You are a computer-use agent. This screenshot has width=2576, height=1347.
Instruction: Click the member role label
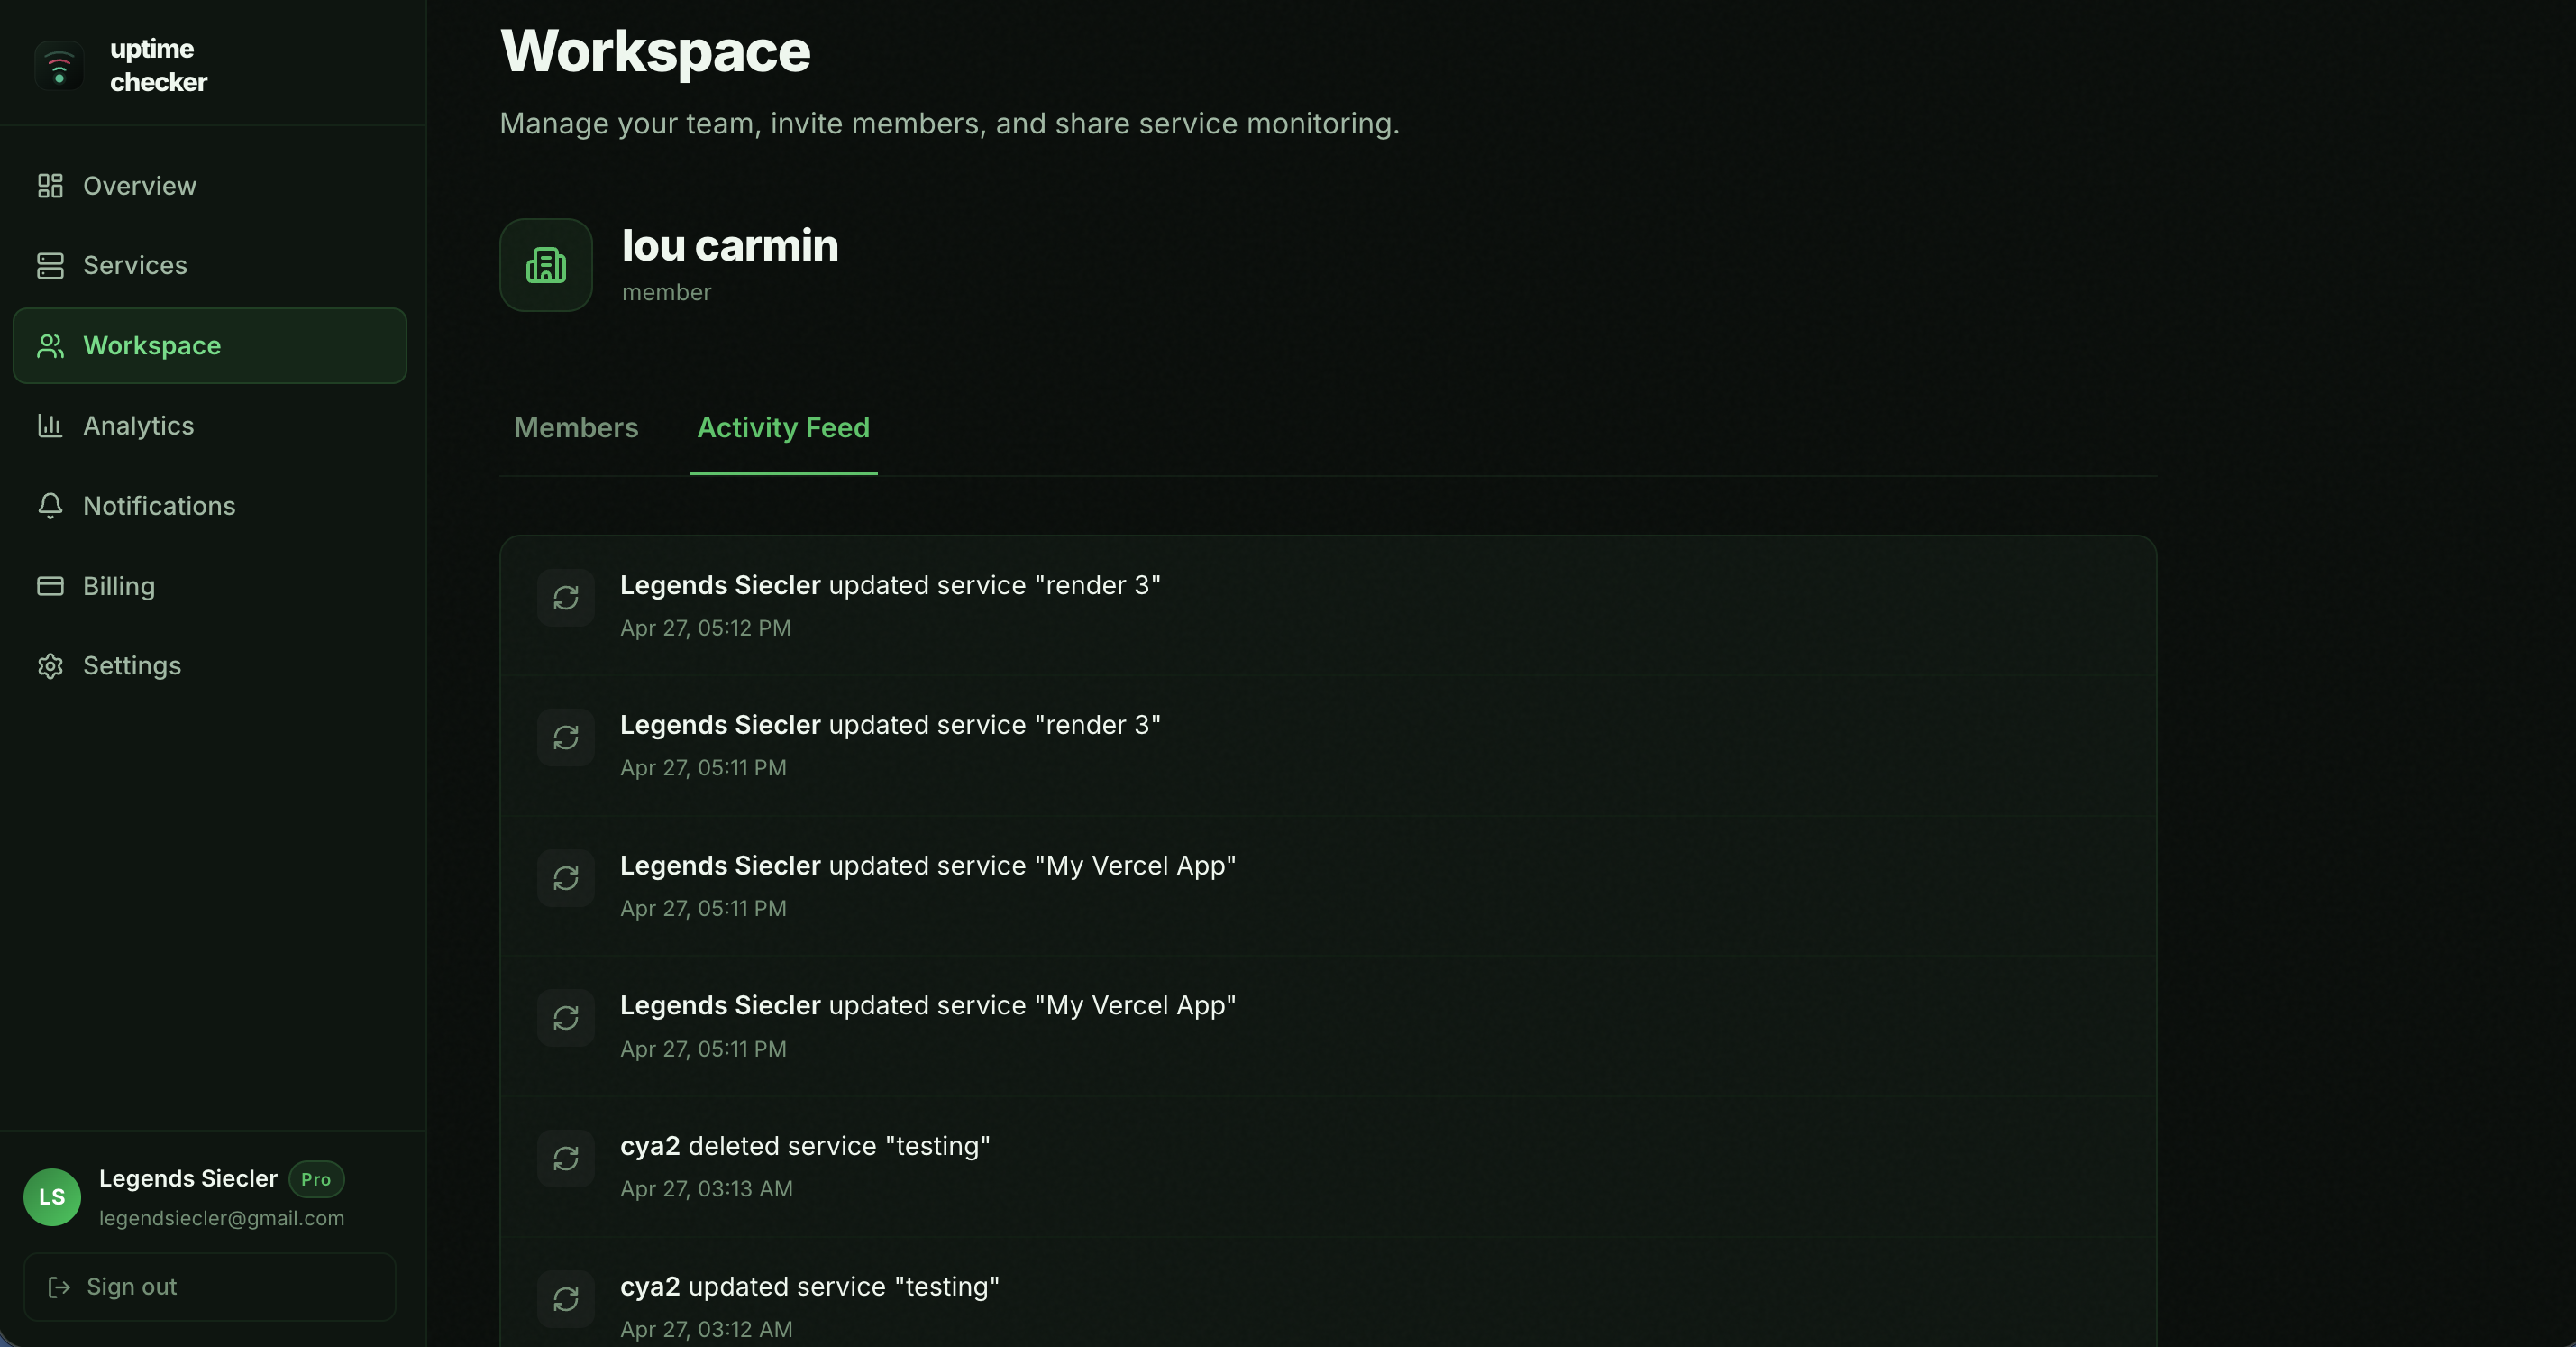(666, 292)
